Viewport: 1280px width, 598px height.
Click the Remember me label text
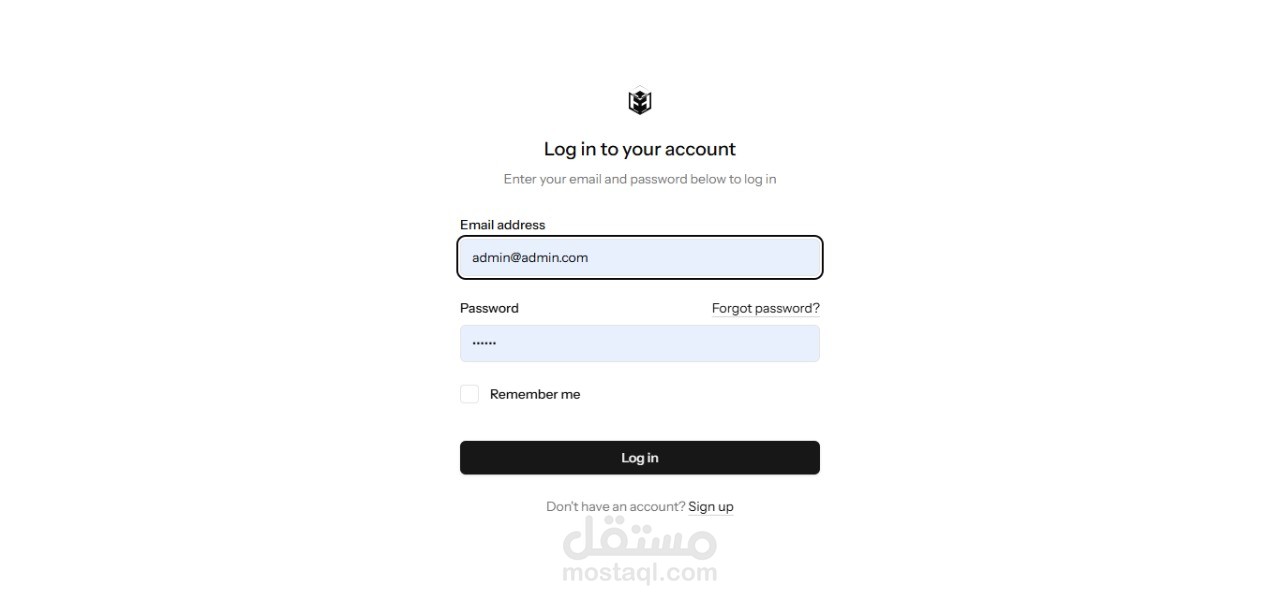pos(535,394)
